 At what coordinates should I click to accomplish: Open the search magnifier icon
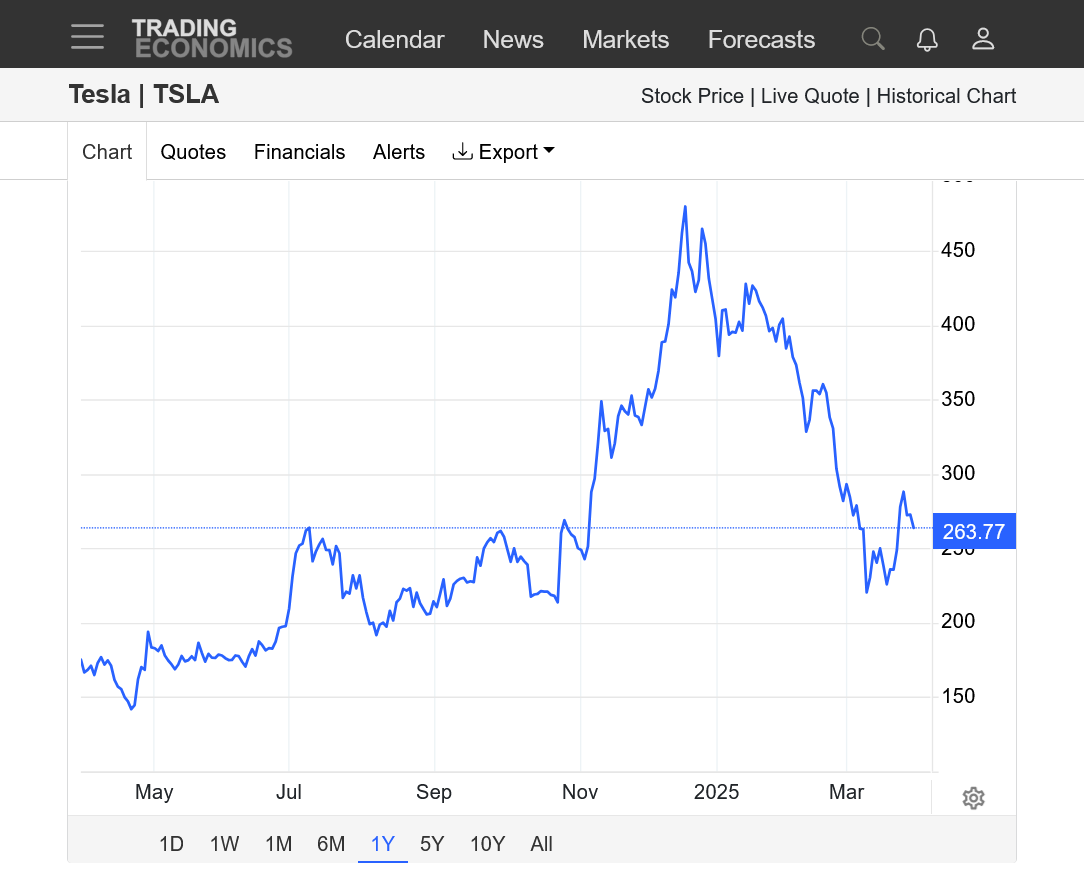(873, 39)
